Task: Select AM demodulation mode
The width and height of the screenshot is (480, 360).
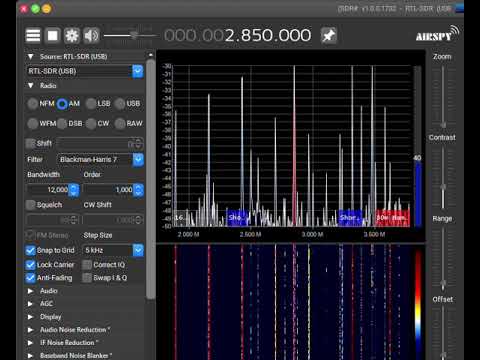Action: (62, 104)
